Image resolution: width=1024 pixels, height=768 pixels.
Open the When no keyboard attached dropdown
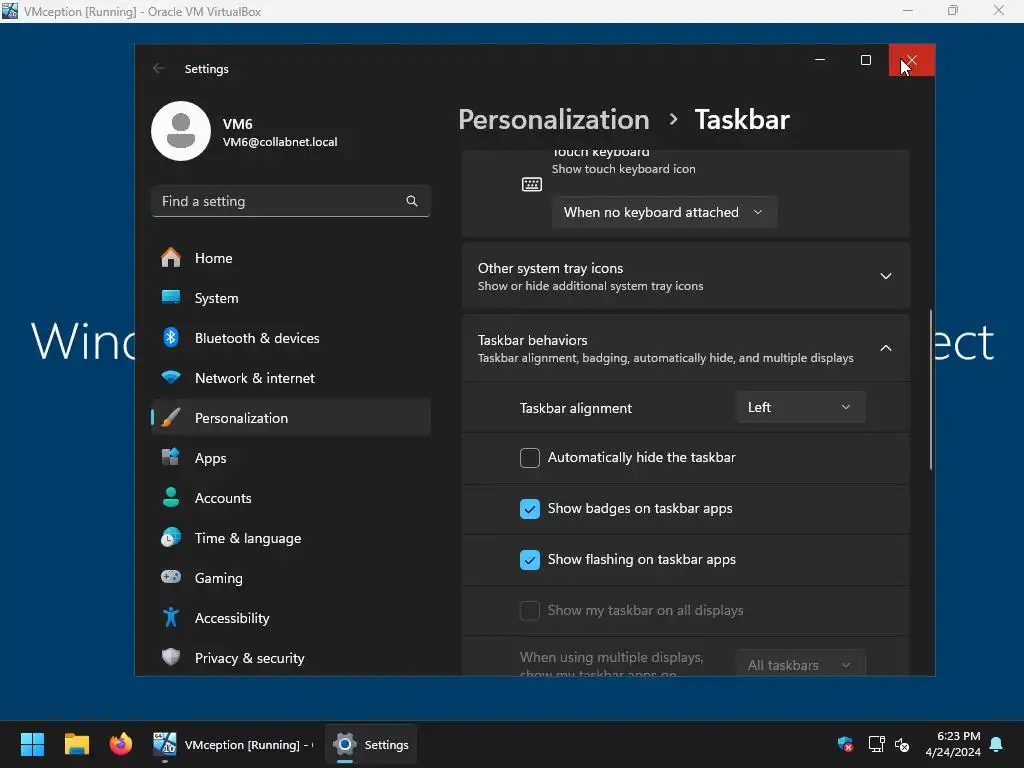tap(664, 212)
